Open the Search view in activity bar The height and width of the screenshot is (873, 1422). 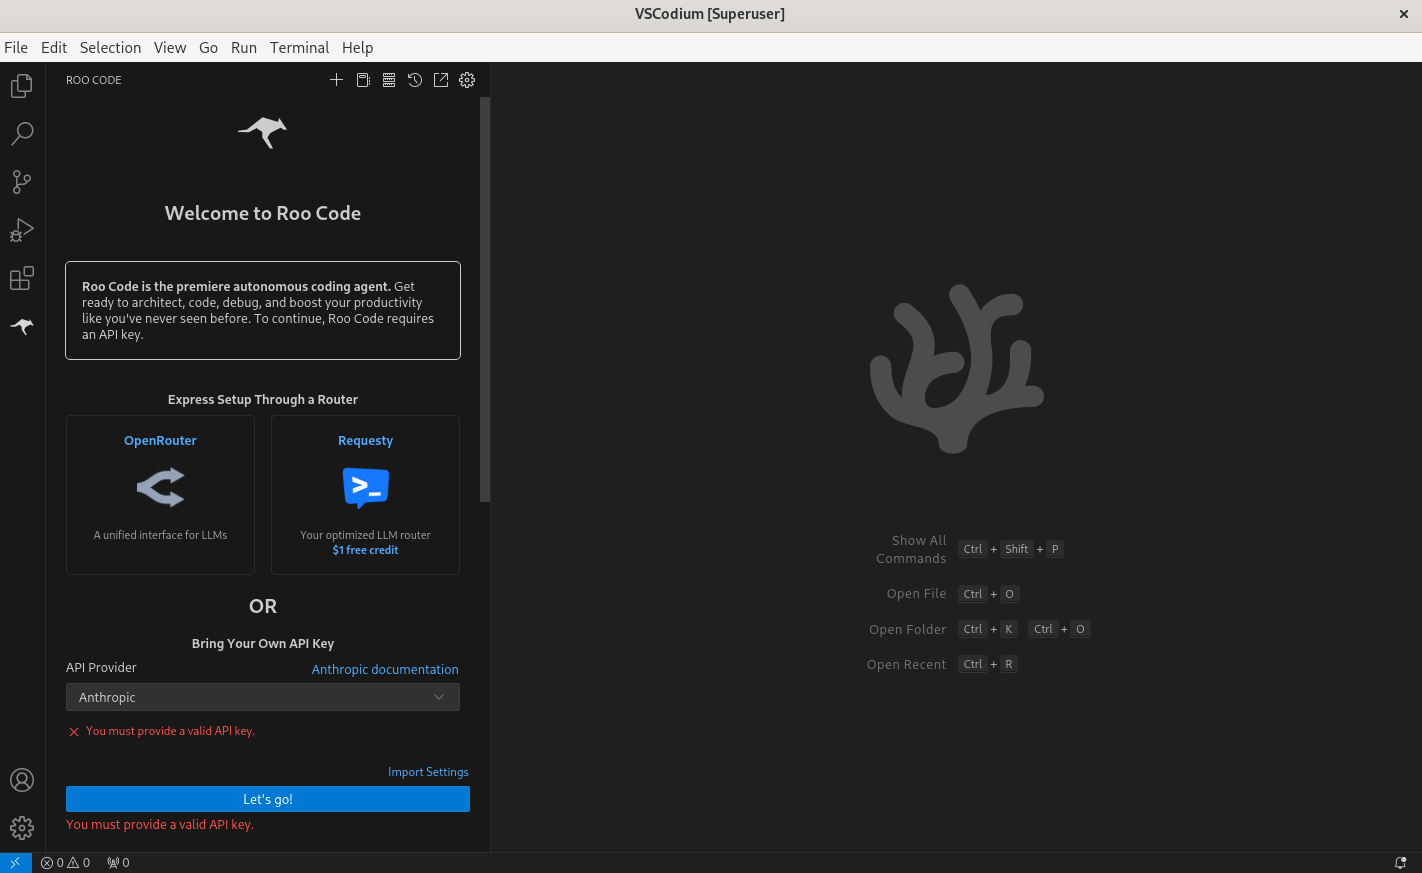coord(22,133)
